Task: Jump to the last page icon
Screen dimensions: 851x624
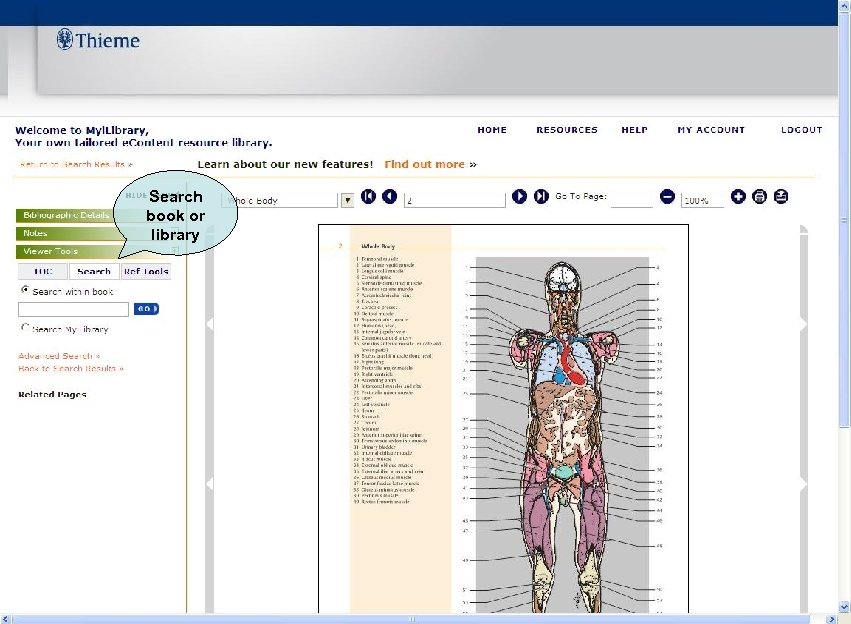Action: pyautogui.click(x=540, y=197)
